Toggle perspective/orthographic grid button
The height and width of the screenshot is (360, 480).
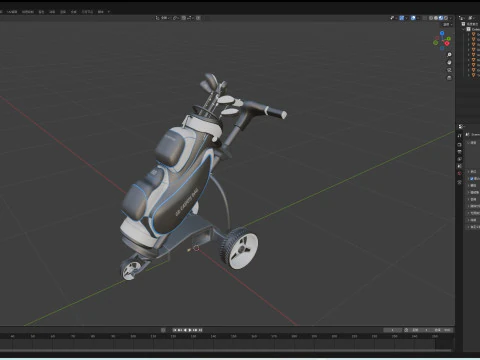point(449,78)
